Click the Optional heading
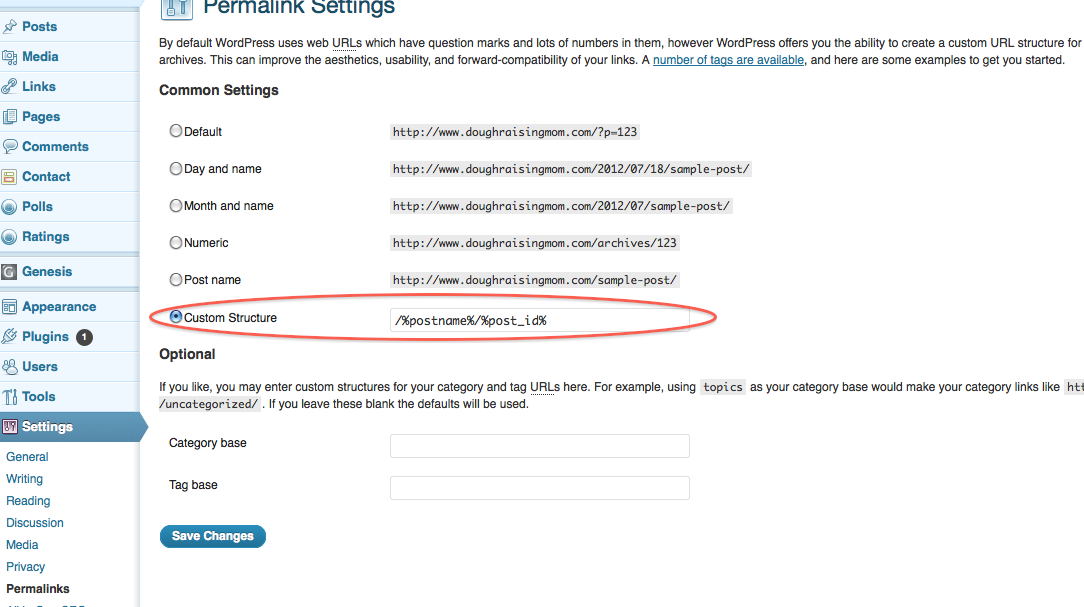 point(187,355)
